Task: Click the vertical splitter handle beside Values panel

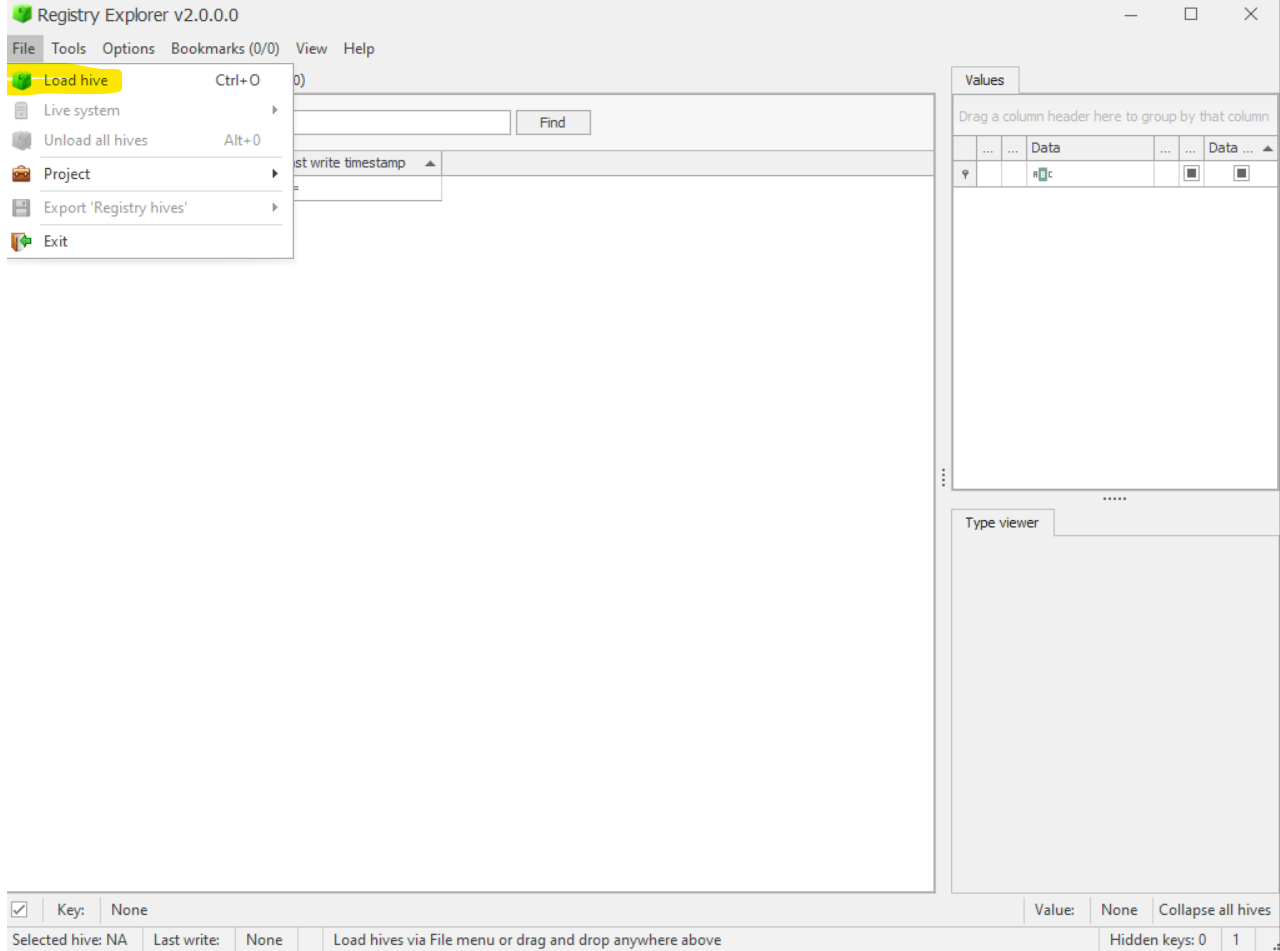Action: click(943, 478)
